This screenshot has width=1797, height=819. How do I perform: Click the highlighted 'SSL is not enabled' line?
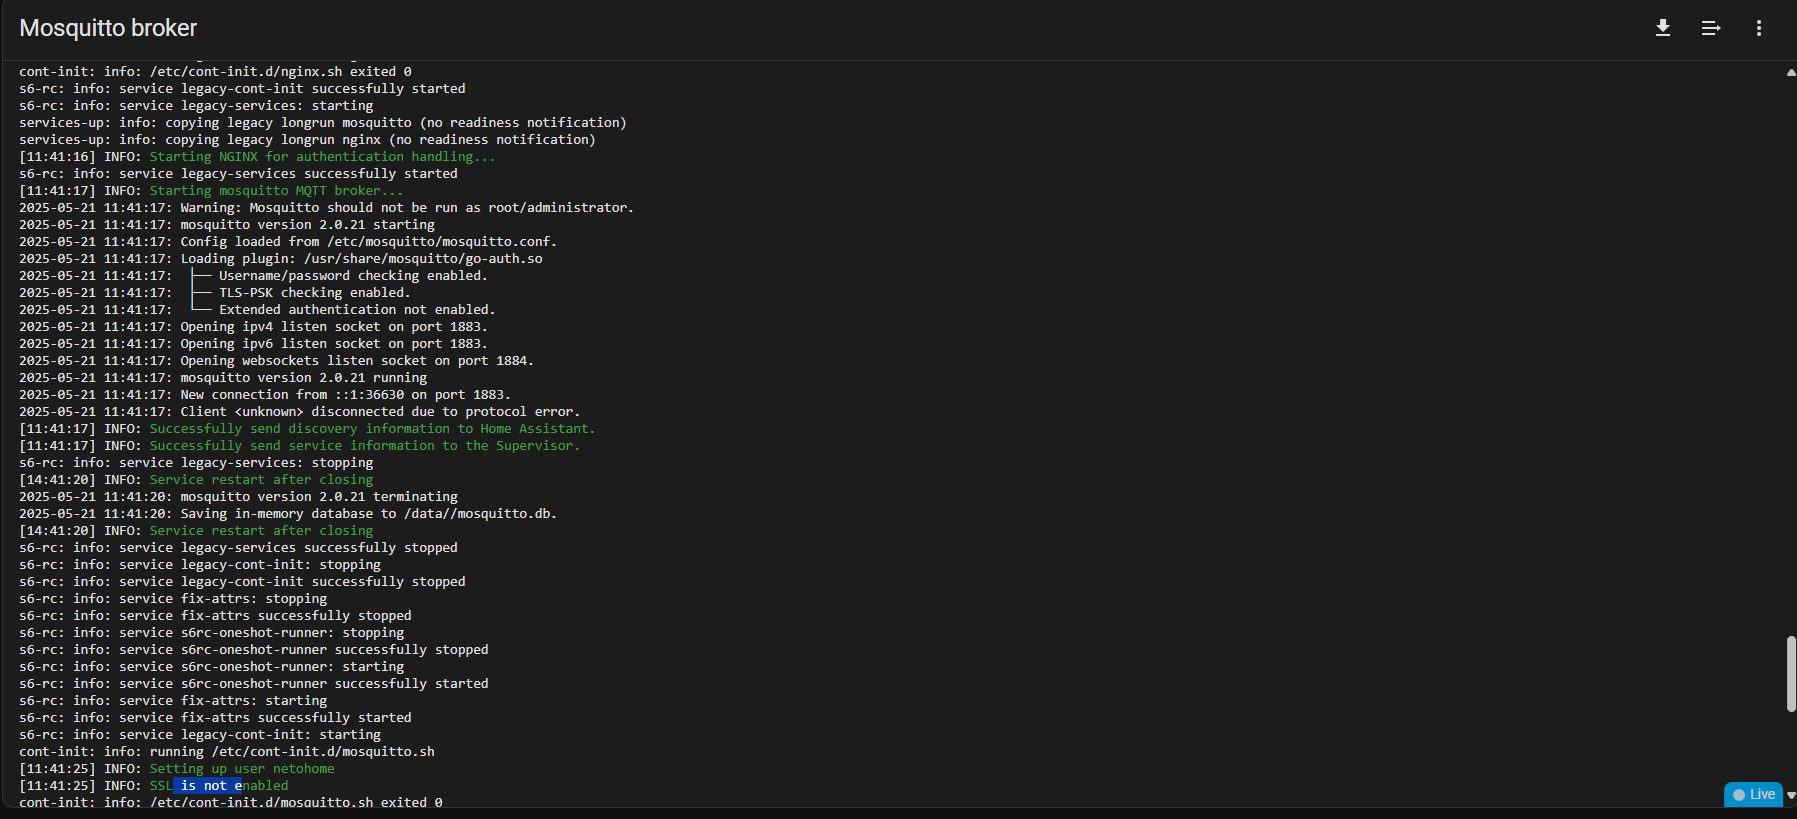coord(154,785)
